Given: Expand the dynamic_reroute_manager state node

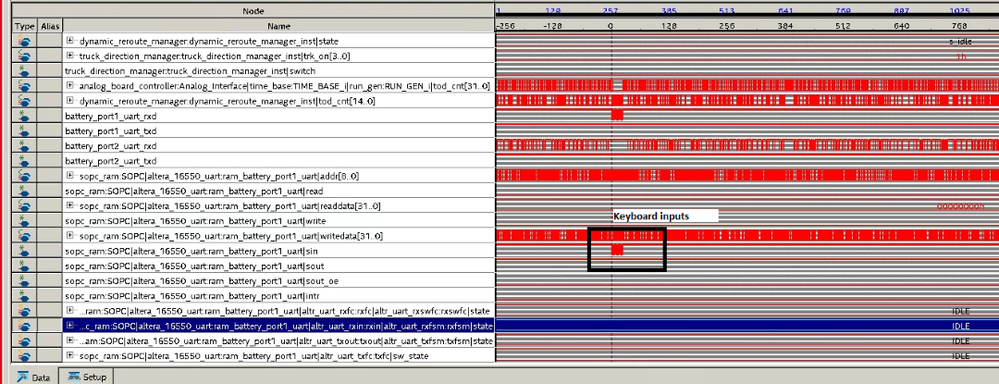Looking at the screenshot, I should point(70,41).
